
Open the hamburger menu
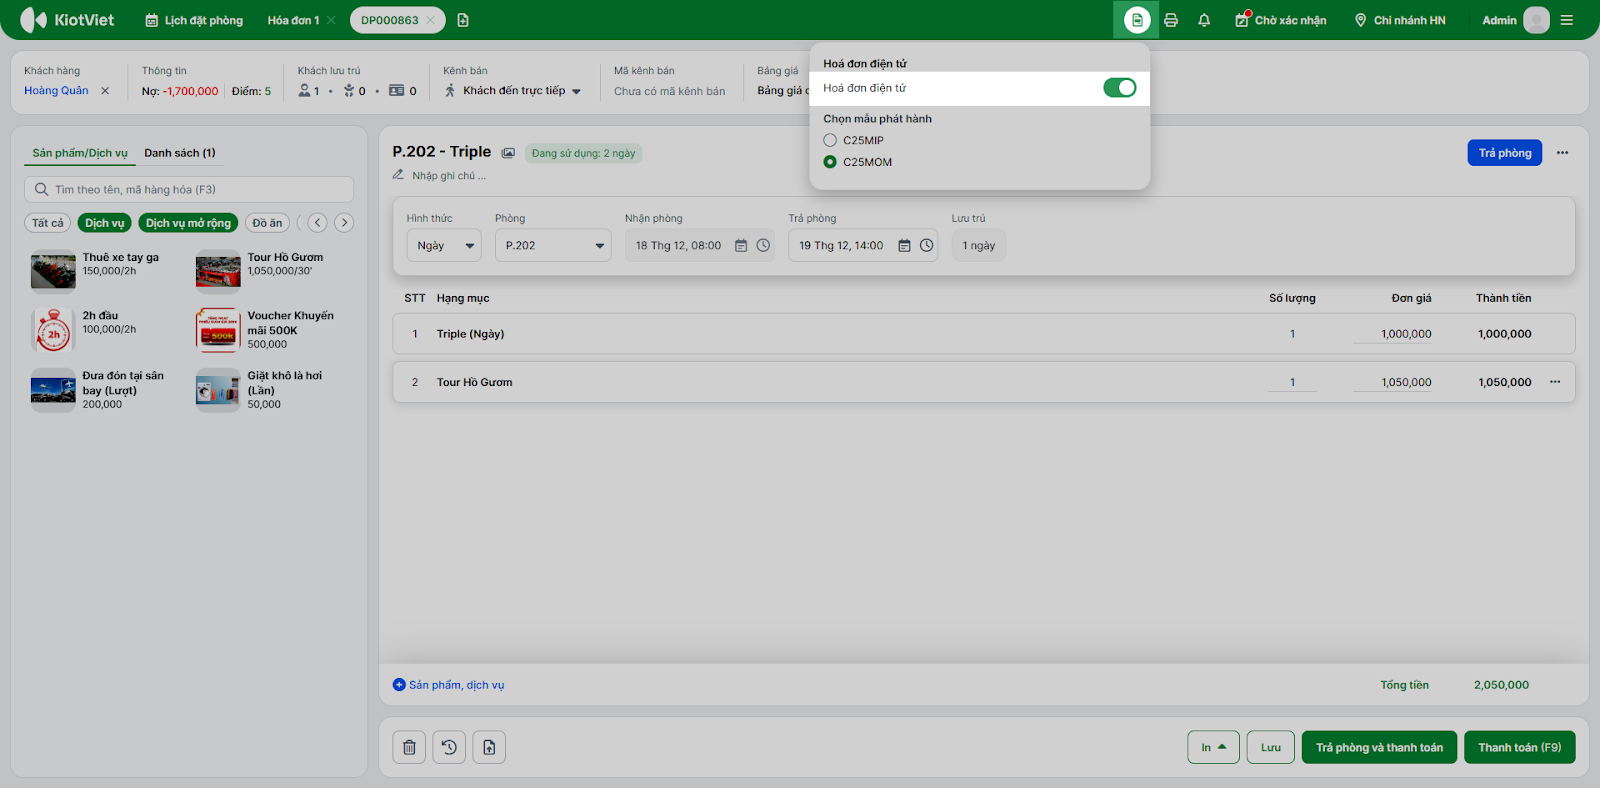[1567, 20]
